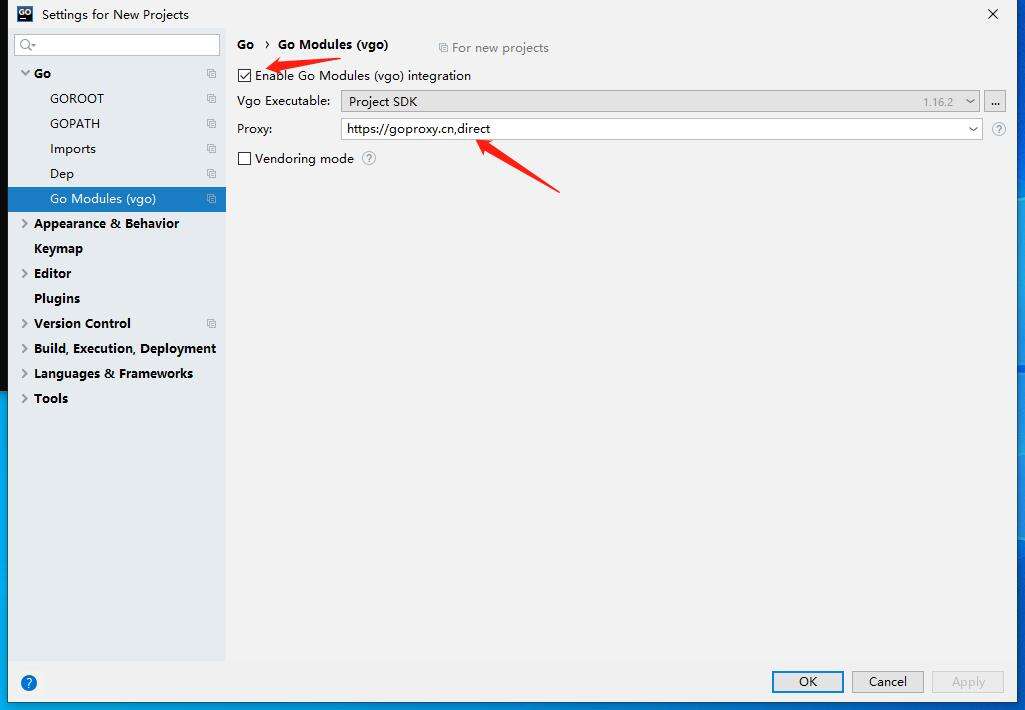1025x710 pixels.
Task: Click into the Proxy URL text field
Action: pyautogui.click(x=650, y=129)
